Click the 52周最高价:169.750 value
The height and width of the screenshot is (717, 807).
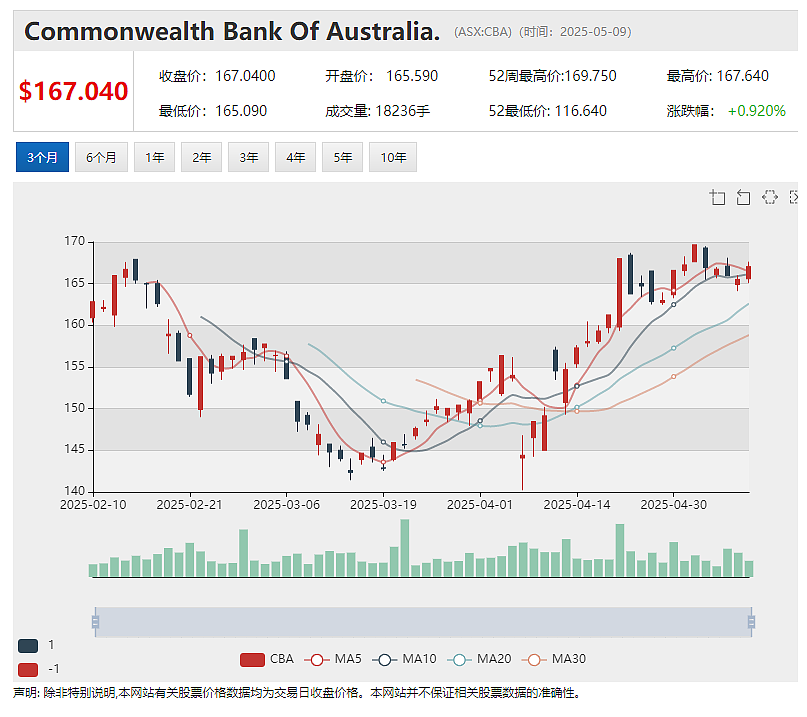pos(552,76)
